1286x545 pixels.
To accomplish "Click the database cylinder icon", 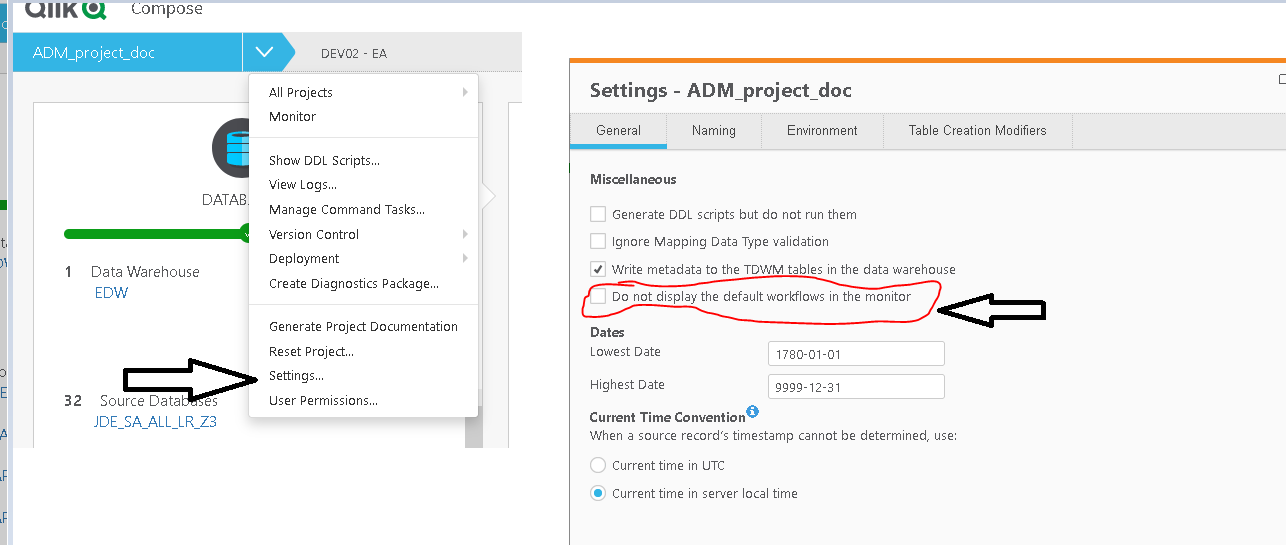I will (x=236, y=148).
